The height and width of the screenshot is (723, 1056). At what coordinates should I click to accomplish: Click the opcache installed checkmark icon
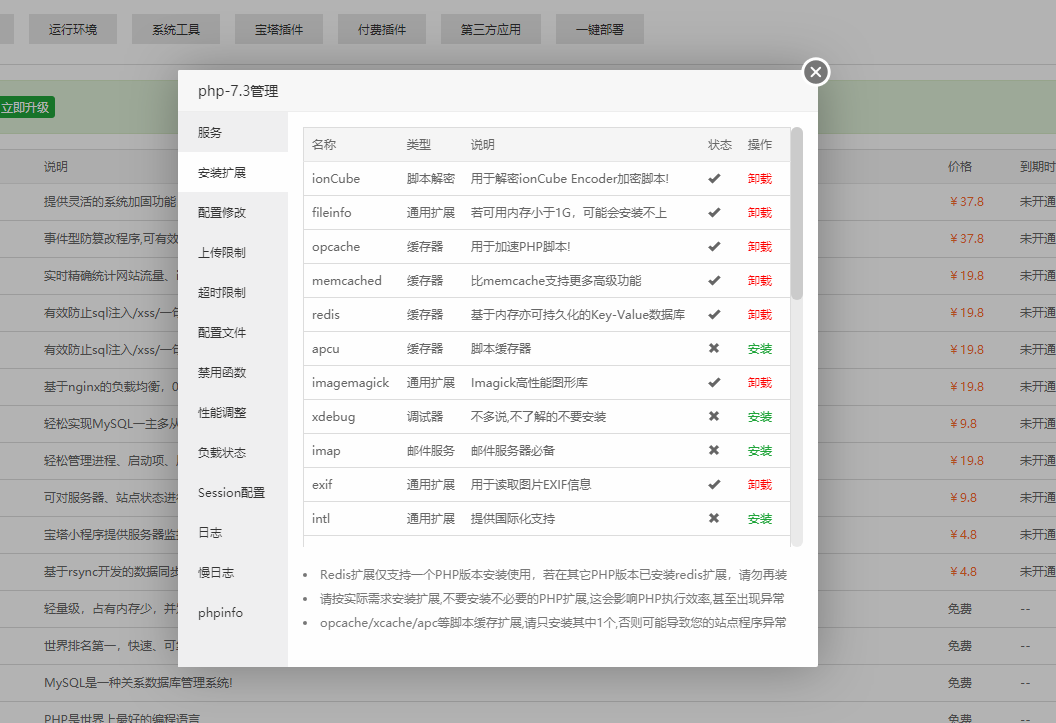point(714,246)
